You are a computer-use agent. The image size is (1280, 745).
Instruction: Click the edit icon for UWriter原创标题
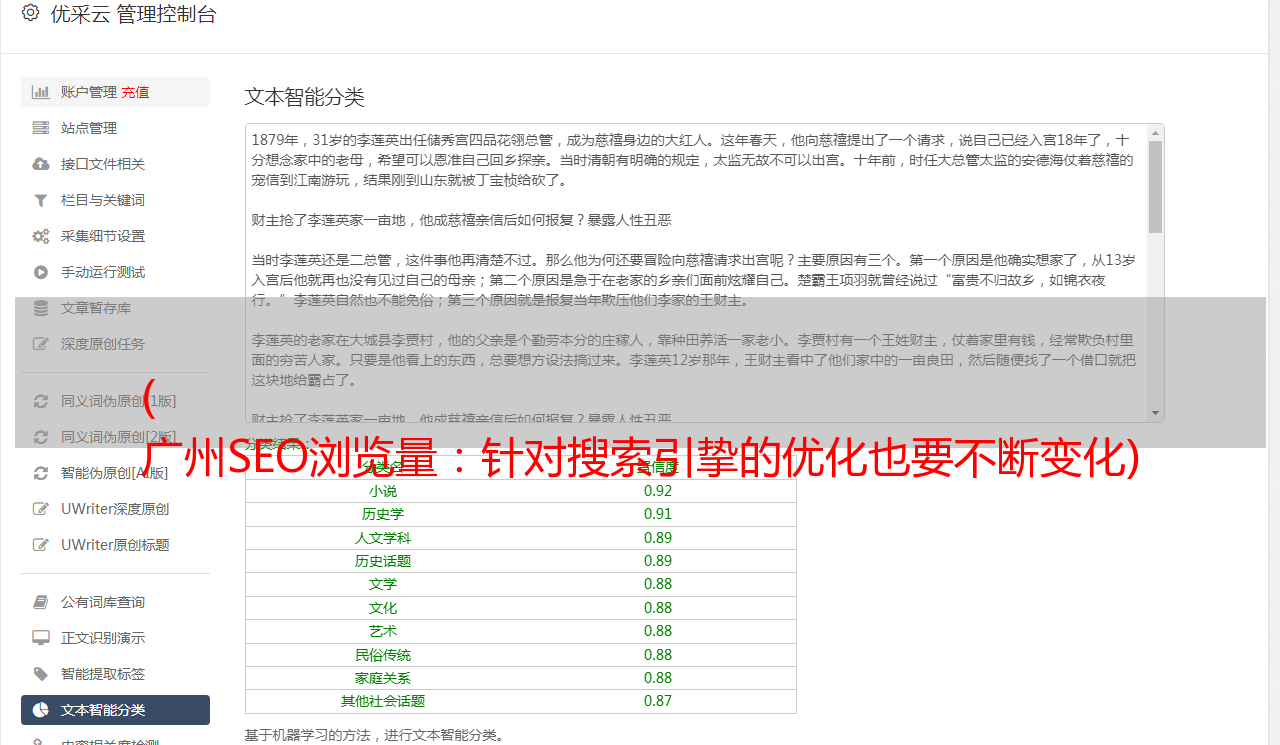41,545
